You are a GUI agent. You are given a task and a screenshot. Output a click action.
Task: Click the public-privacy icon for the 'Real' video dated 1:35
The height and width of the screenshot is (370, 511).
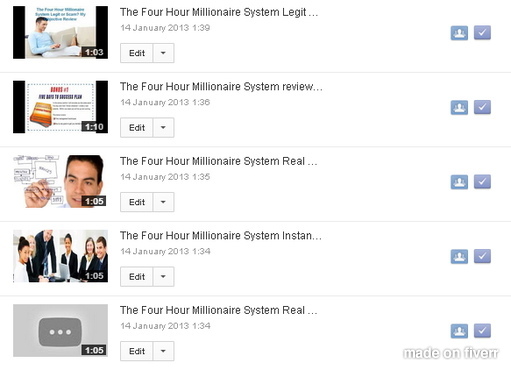[459, 182]
